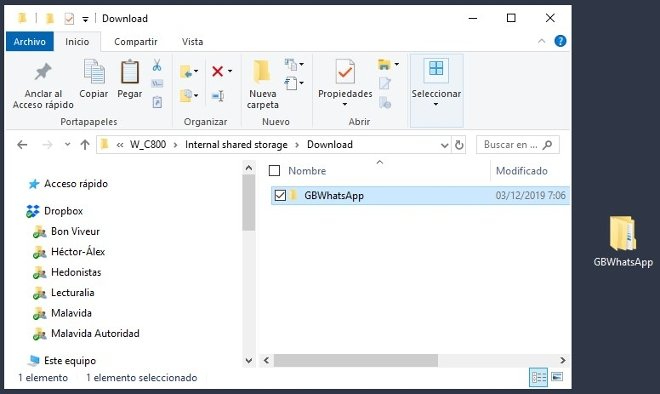Open the Lecturalia folder in sidebar
Screen dimensions: 660x394
pos(72,293)
